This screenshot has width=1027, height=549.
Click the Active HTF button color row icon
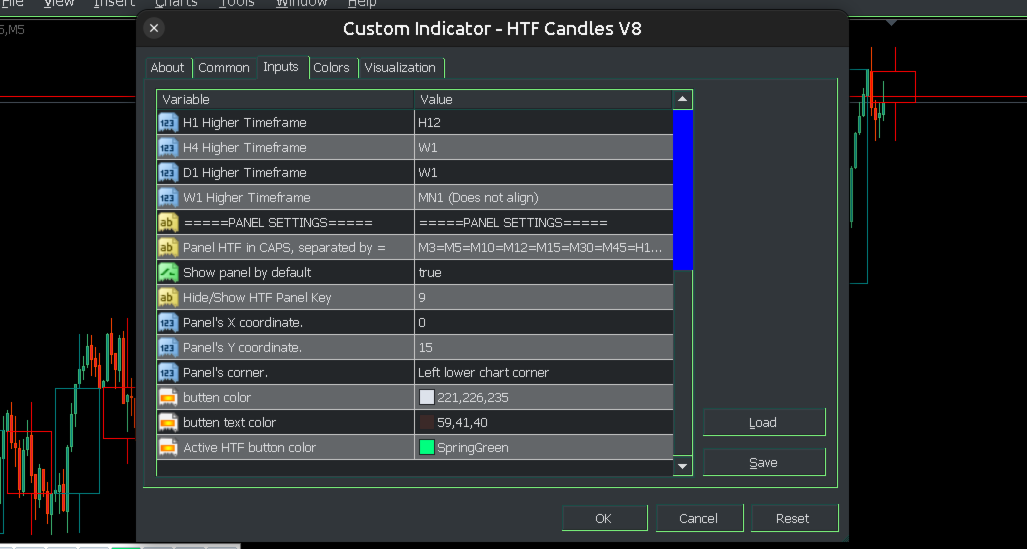click(x=167, y=447)
